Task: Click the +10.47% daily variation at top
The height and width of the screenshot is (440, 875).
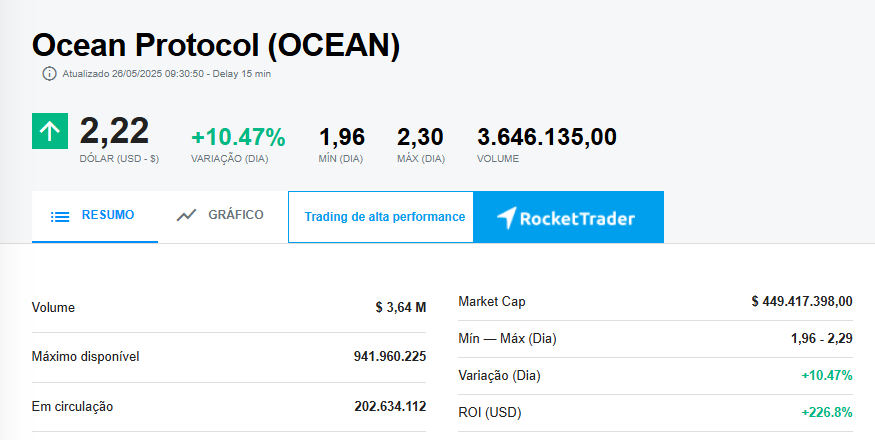Action: click(x=238, y=137)
